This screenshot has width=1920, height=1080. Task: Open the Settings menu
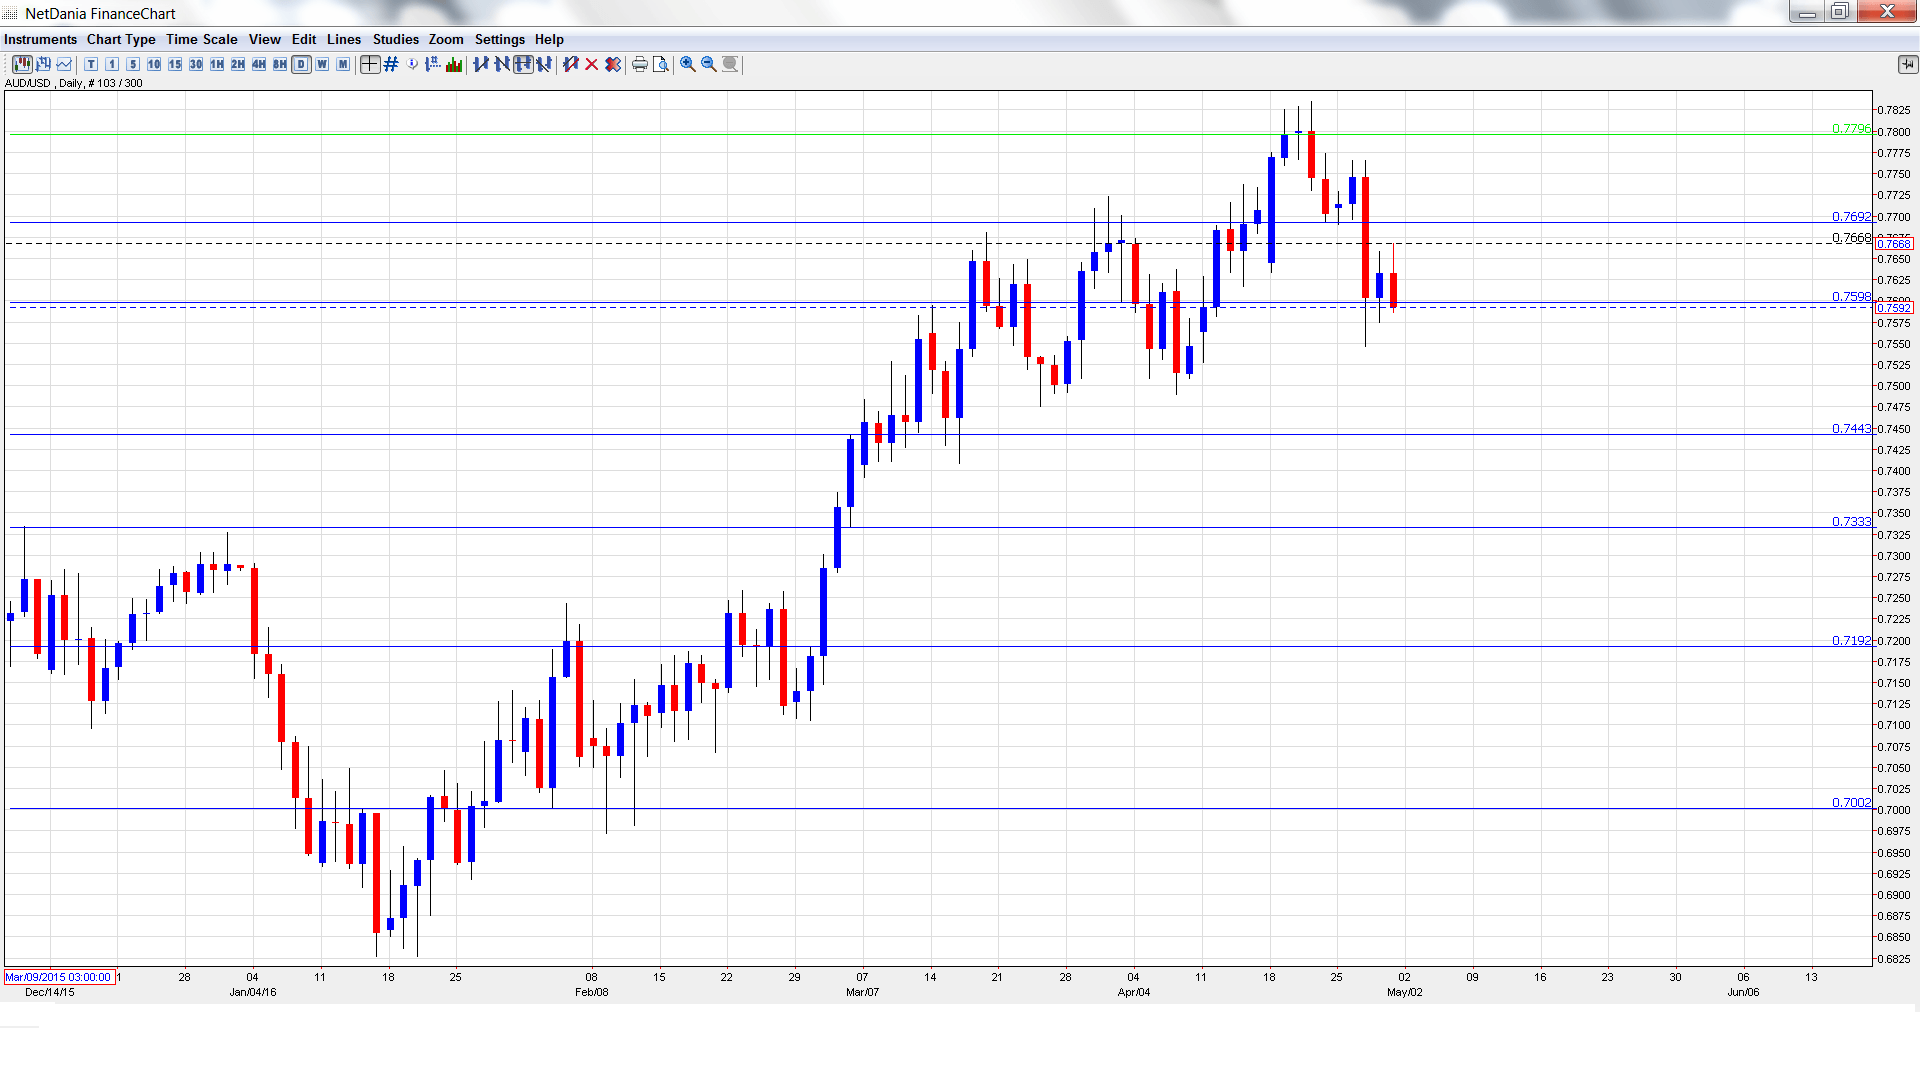tap(499, 39)
